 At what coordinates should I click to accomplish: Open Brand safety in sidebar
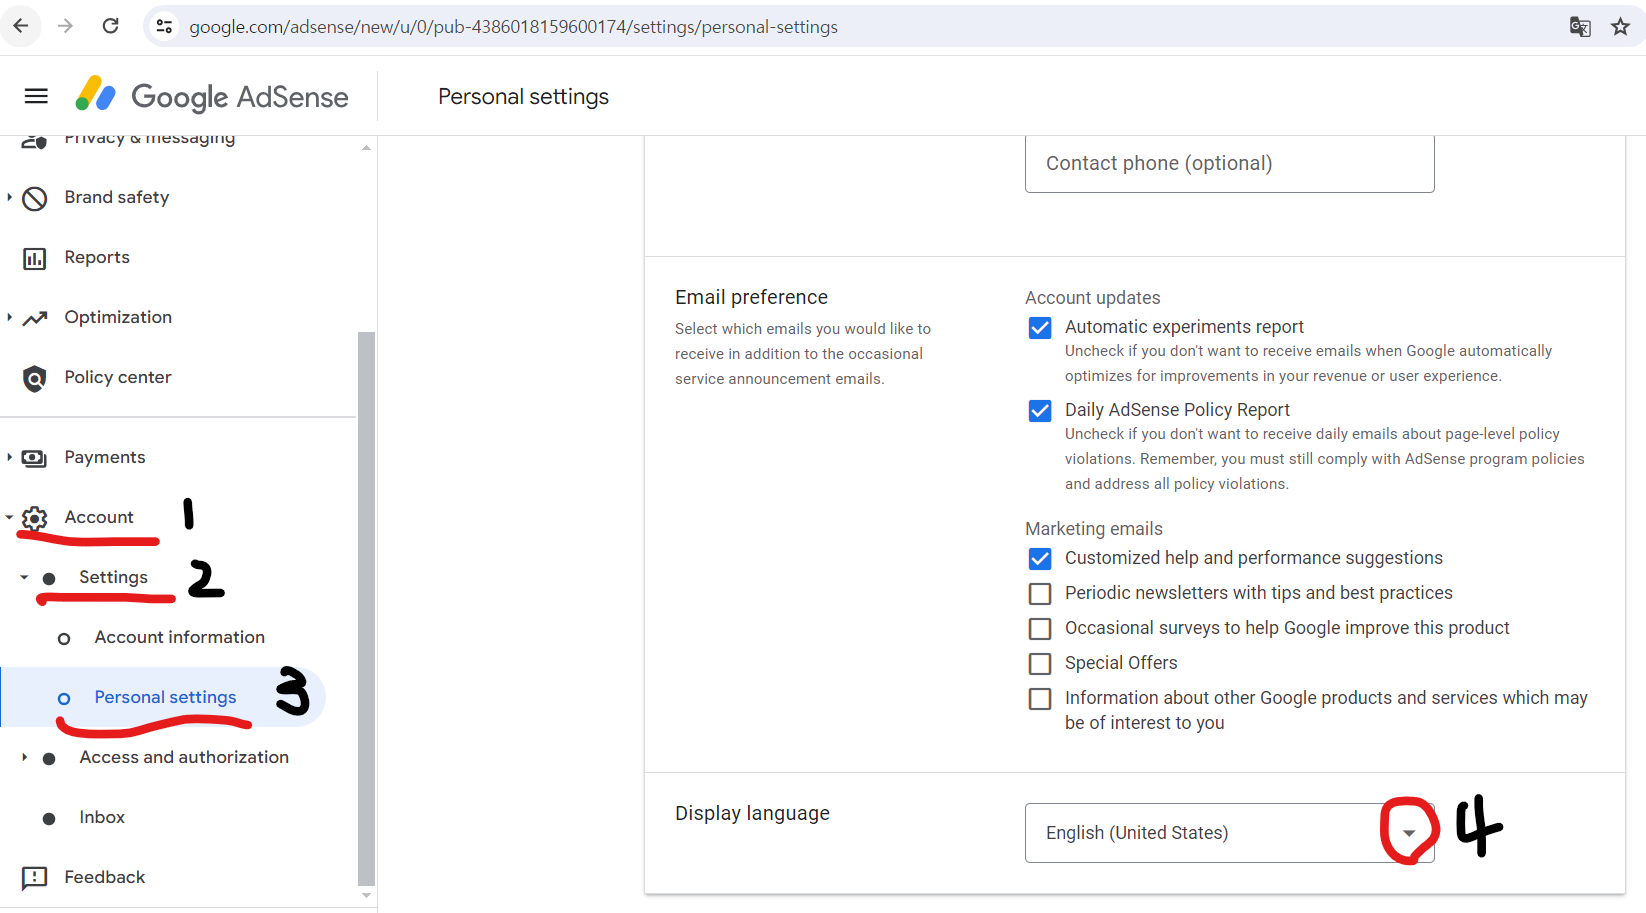[x=117, y=197]
